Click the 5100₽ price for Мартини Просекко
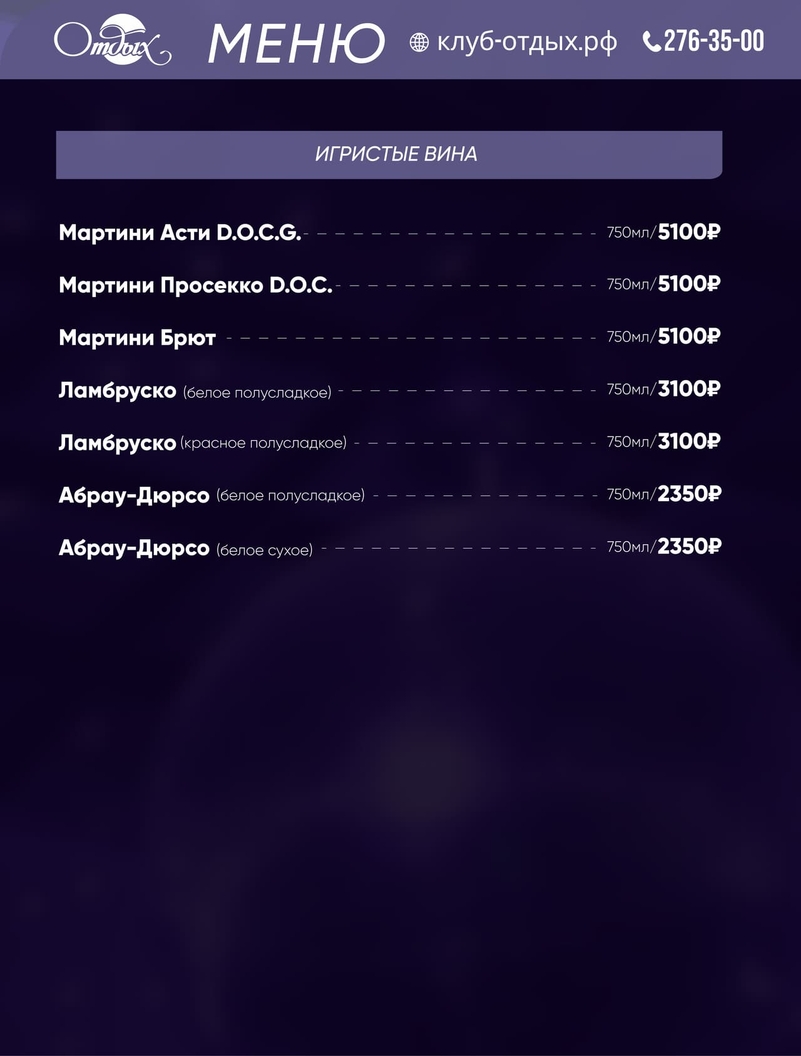The image size is (801, 1056). coord(689,284)
